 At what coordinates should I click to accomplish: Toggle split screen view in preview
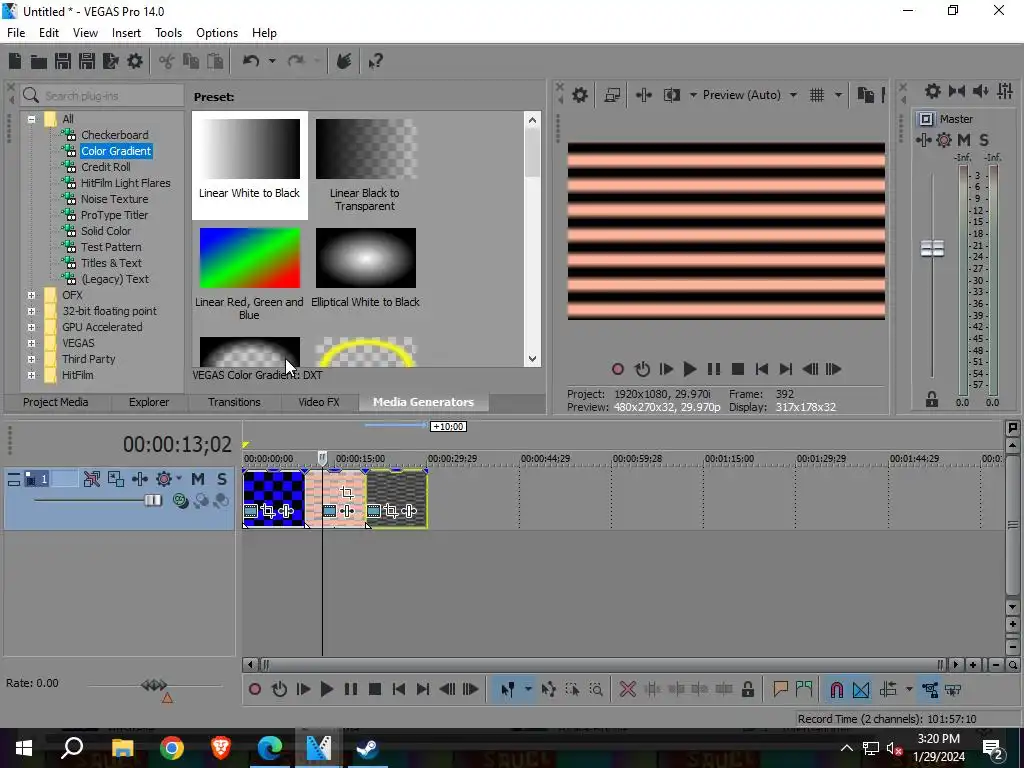(x=671, y=95)
